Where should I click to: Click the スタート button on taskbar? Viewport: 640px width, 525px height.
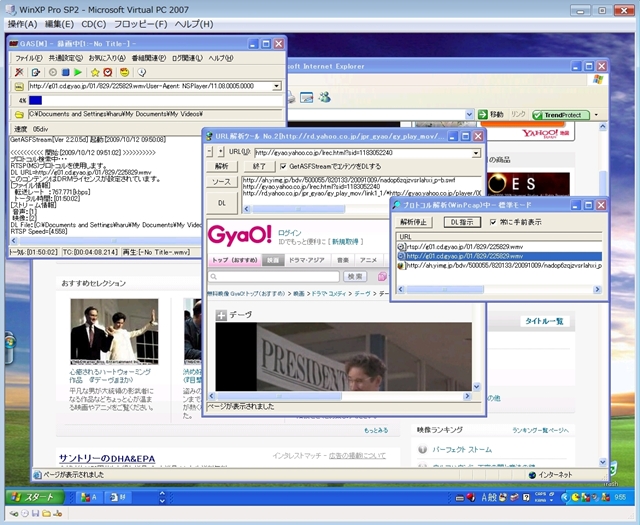(x=35, y=497)
